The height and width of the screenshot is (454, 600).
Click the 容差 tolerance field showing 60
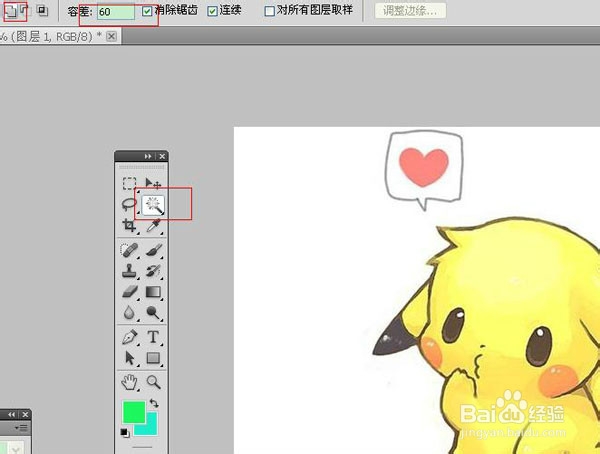(x=116, y=12)
